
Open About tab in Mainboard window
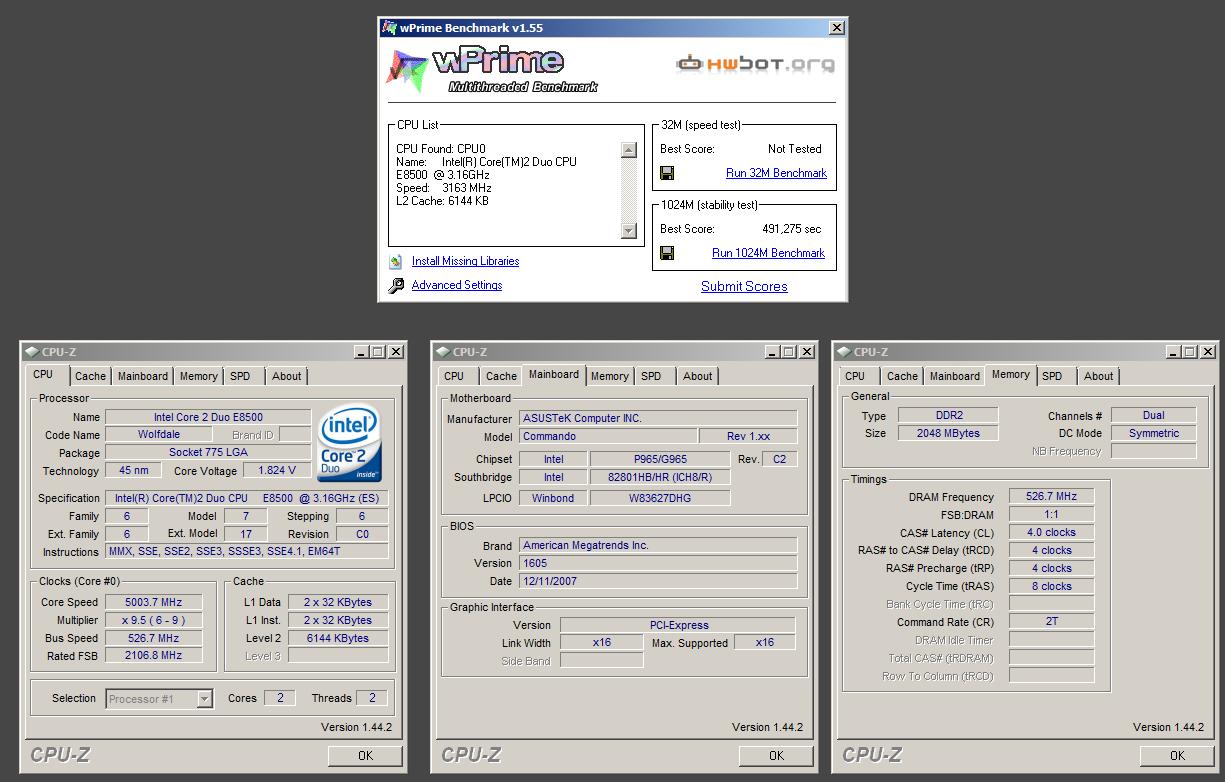697,376
